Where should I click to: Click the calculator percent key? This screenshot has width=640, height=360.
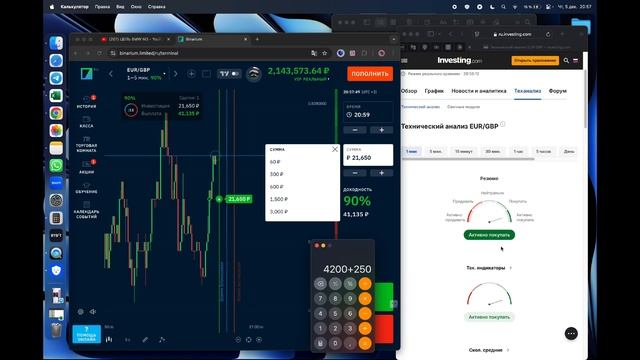coord(350,283)
